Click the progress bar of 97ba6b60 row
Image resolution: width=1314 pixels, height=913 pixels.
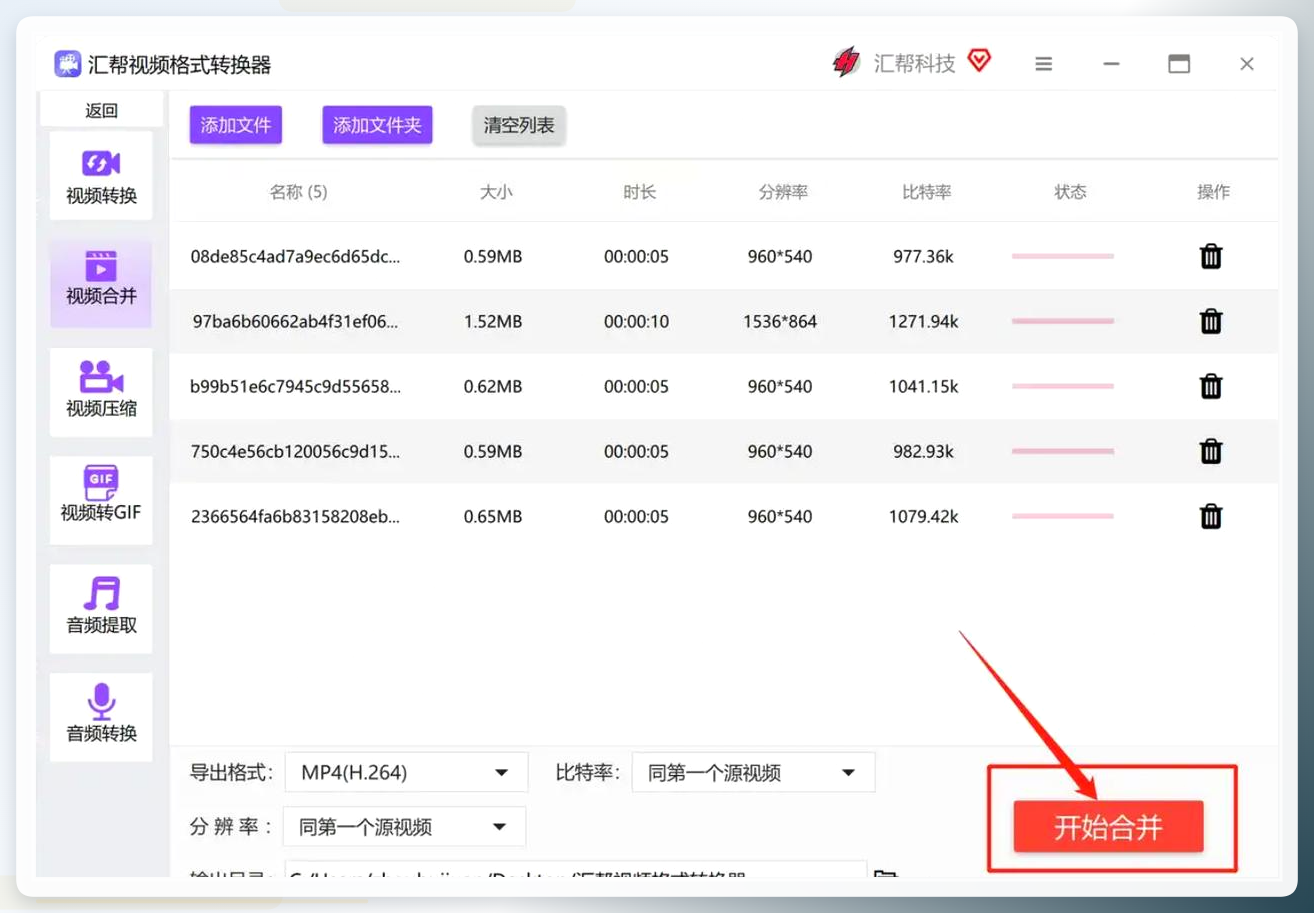[1062, 321]
